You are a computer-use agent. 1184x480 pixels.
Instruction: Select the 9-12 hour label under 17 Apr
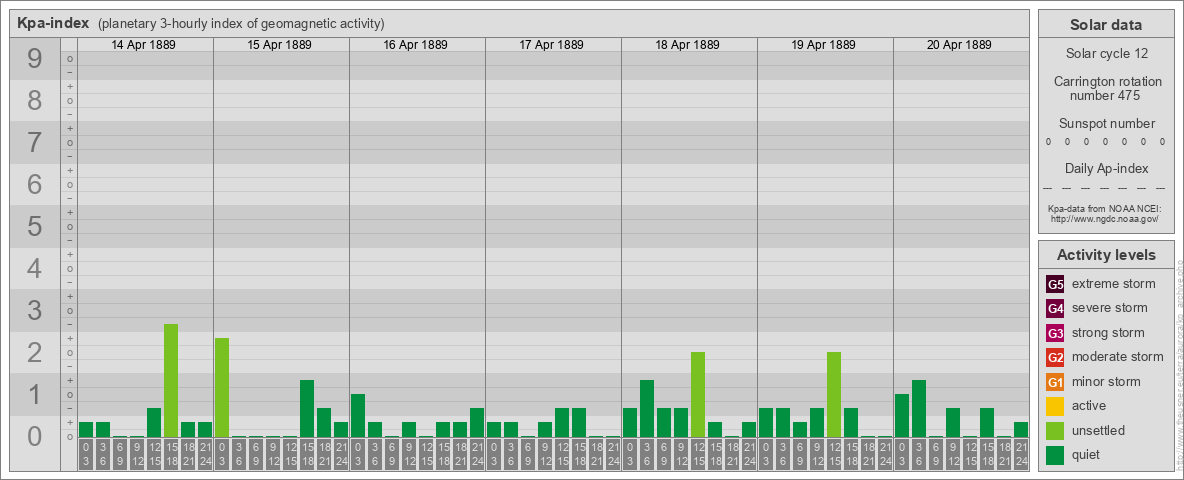point(544,454)
